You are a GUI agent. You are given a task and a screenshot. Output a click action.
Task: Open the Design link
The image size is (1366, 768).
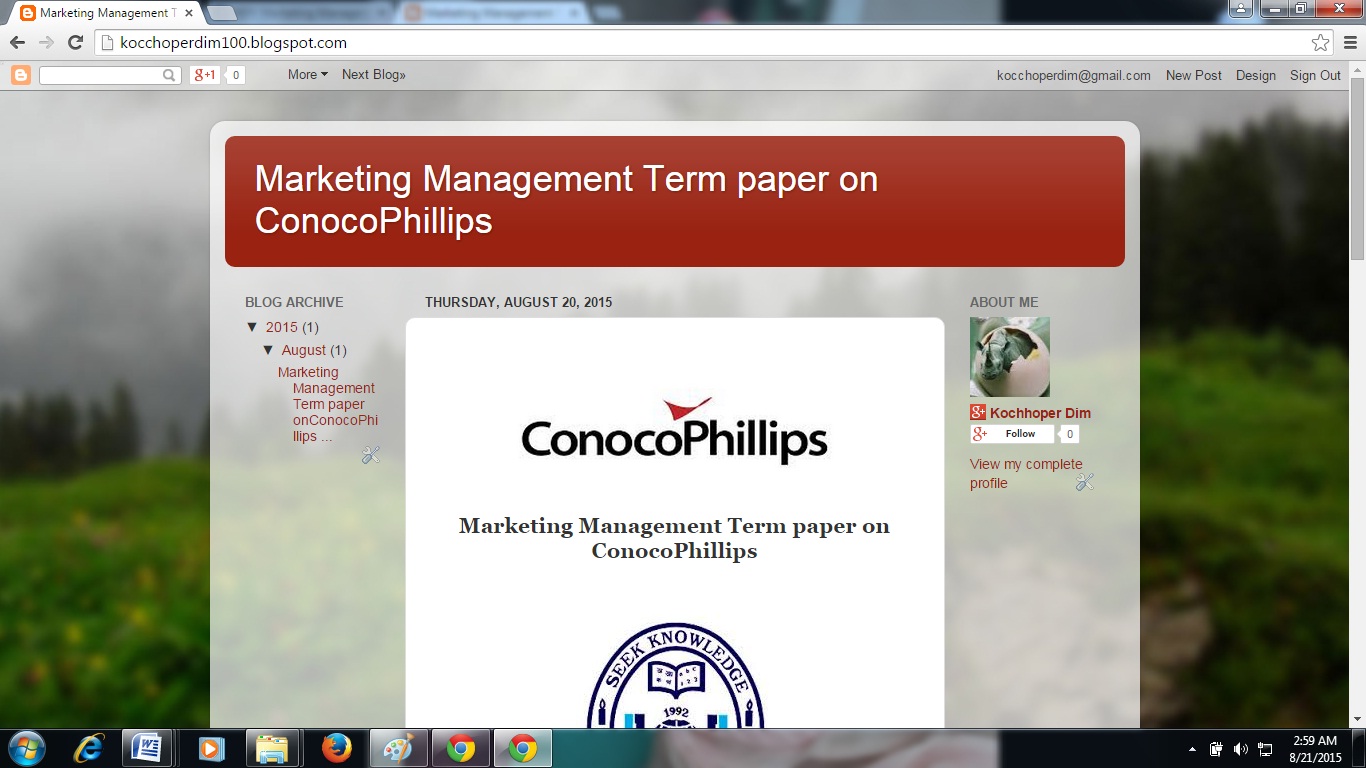(x=1256, y=75)
